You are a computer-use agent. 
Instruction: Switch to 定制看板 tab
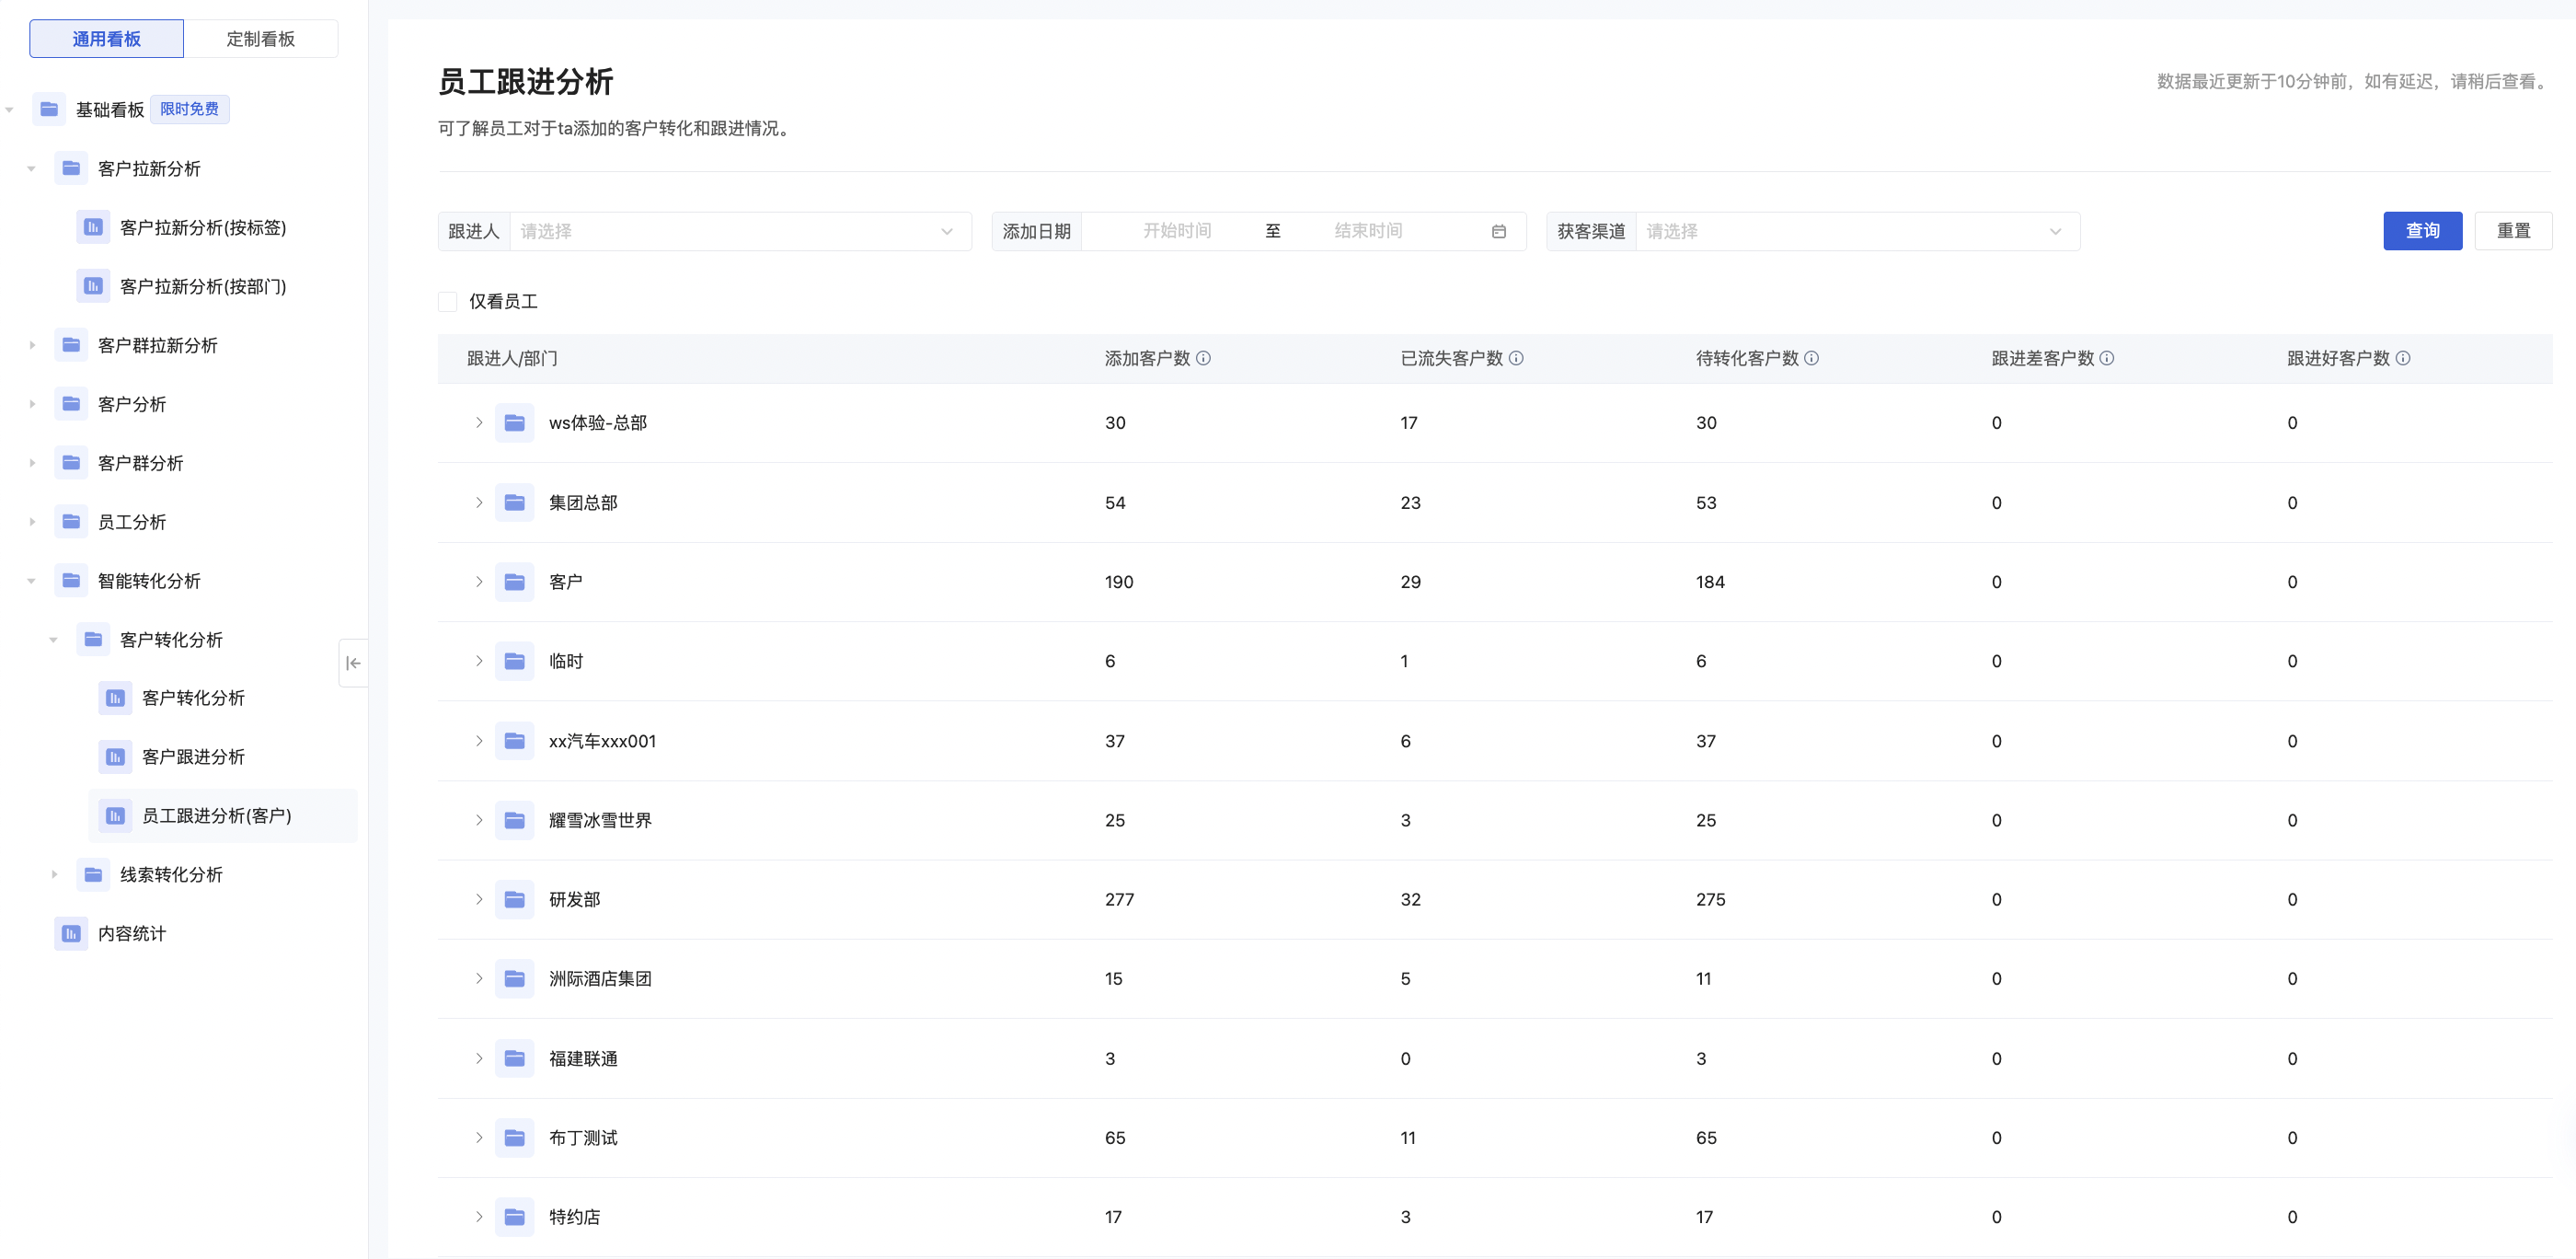pos(260,38)
